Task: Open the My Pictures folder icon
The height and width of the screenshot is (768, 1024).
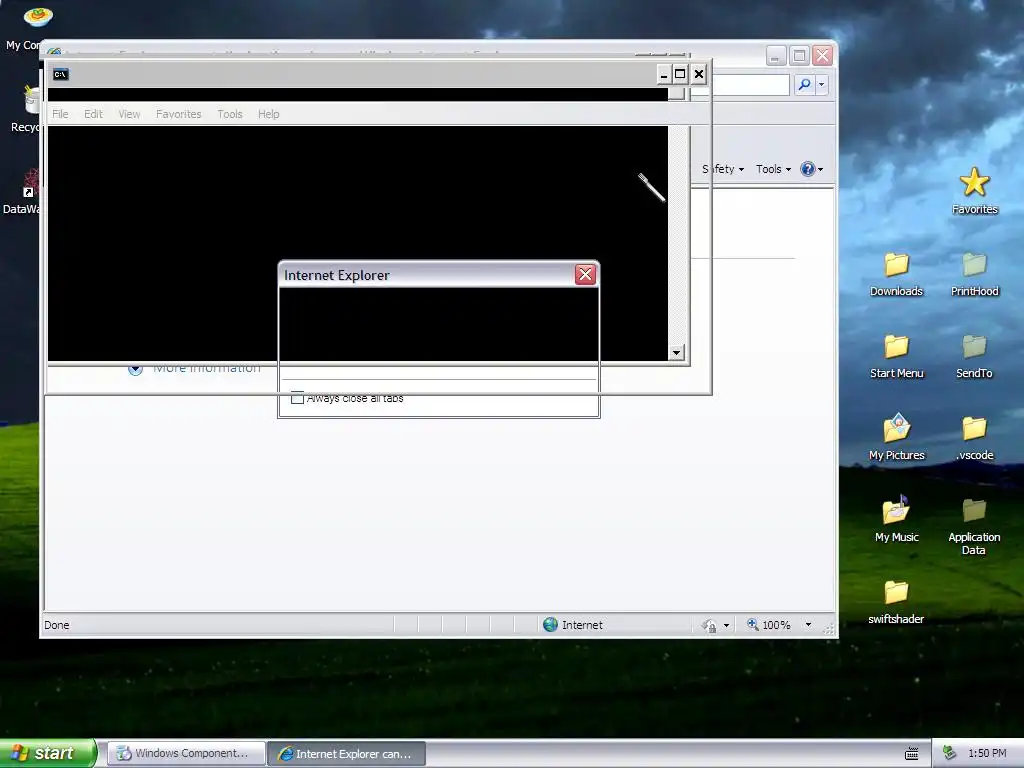Action: (x=896, y=428)
